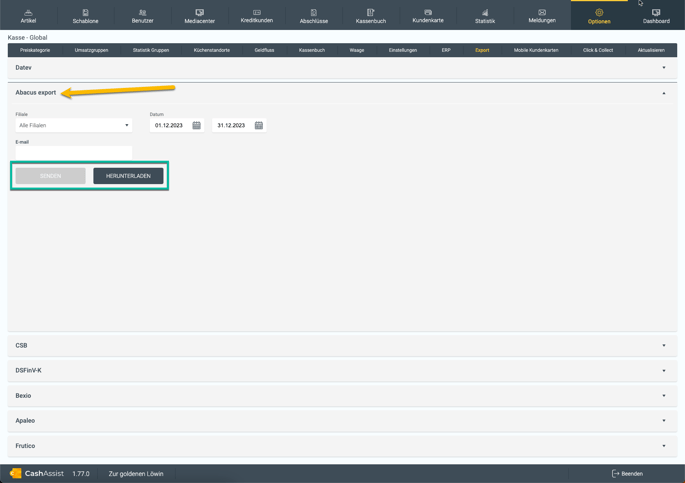The image size is (685, 483).
Task: Expand the Apaleo section
Action: click(x=342, y=421)
